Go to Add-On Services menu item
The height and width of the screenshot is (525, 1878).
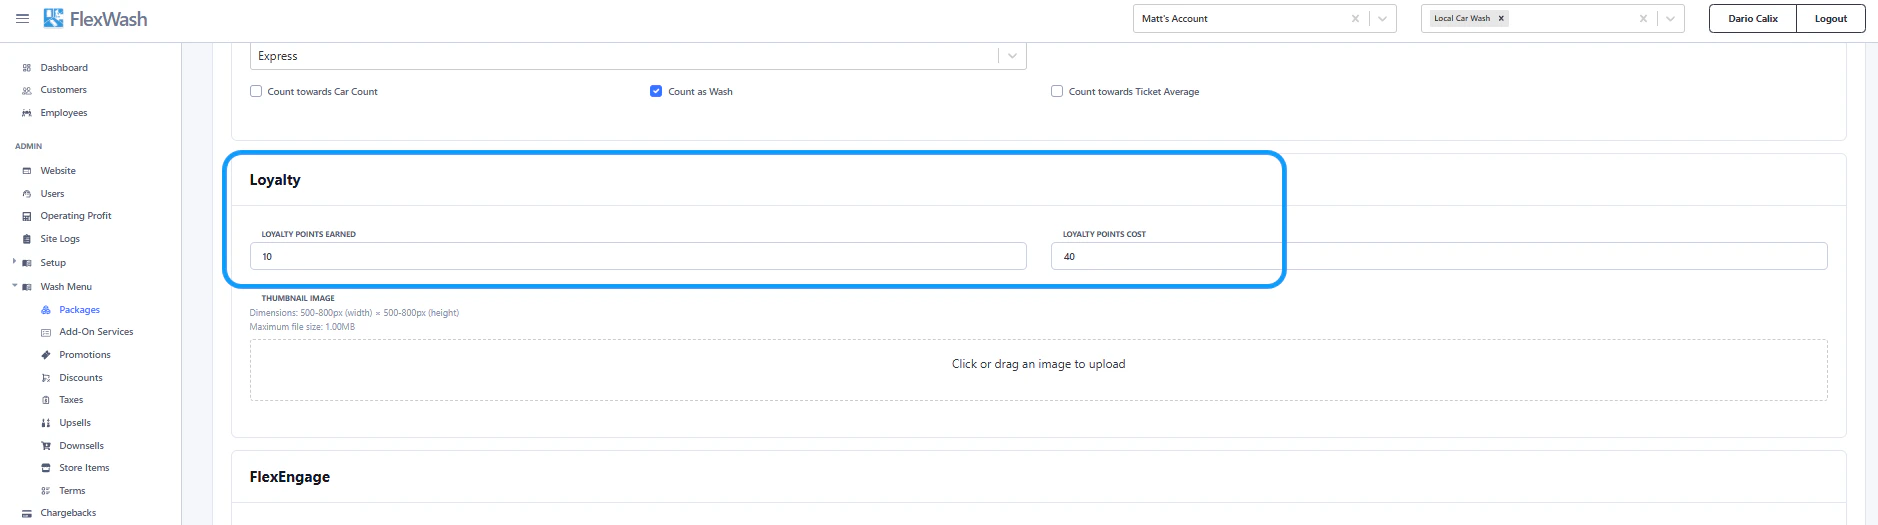coord(96,332)
